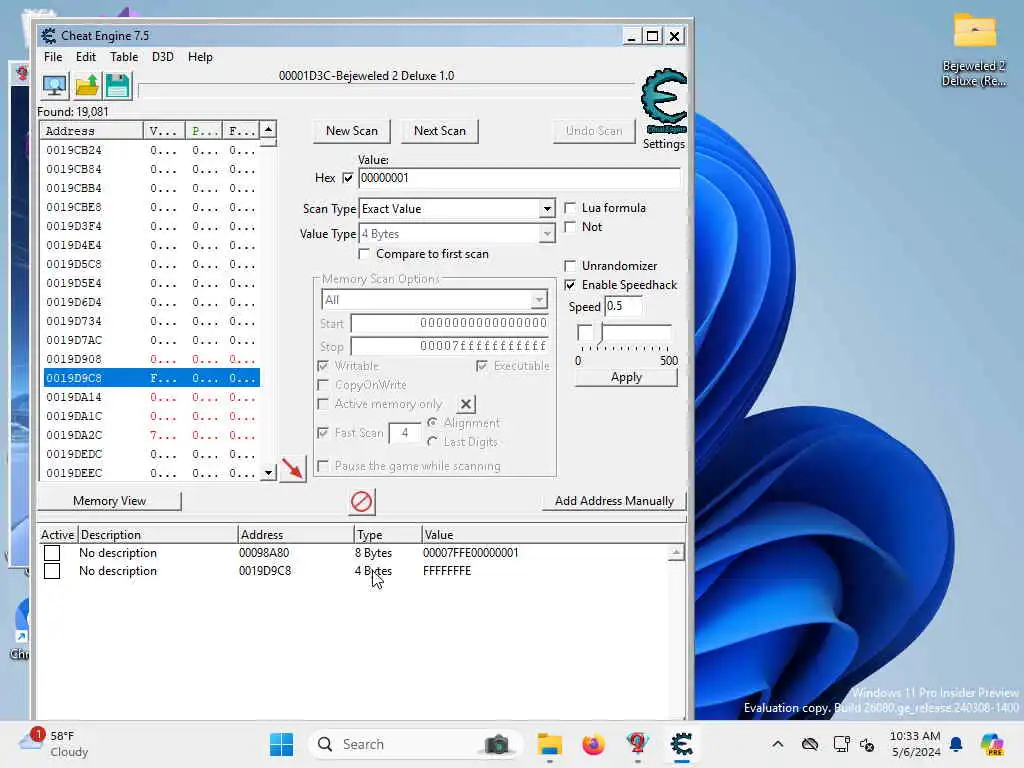
Task: Open the D3D menu
Action: click(163, 57)
